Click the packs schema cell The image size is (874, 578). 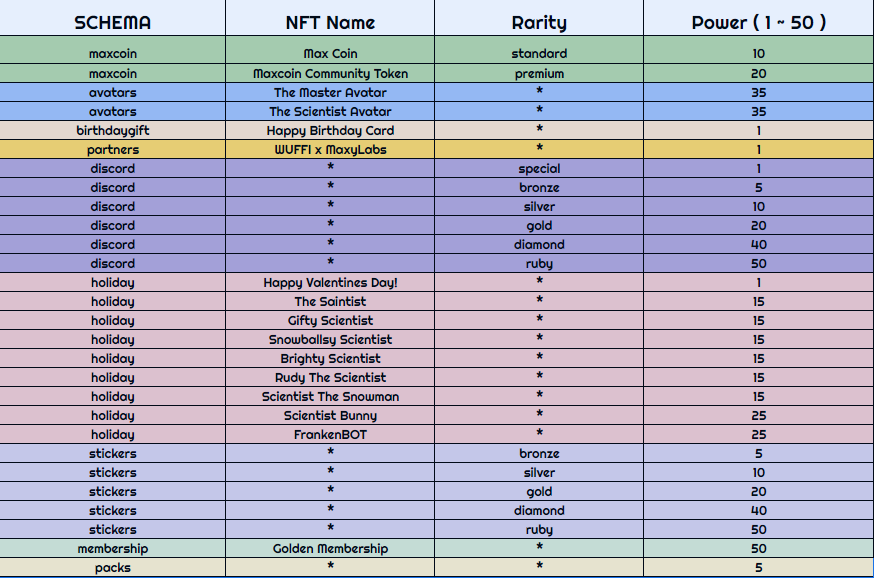tap(112, 567)
